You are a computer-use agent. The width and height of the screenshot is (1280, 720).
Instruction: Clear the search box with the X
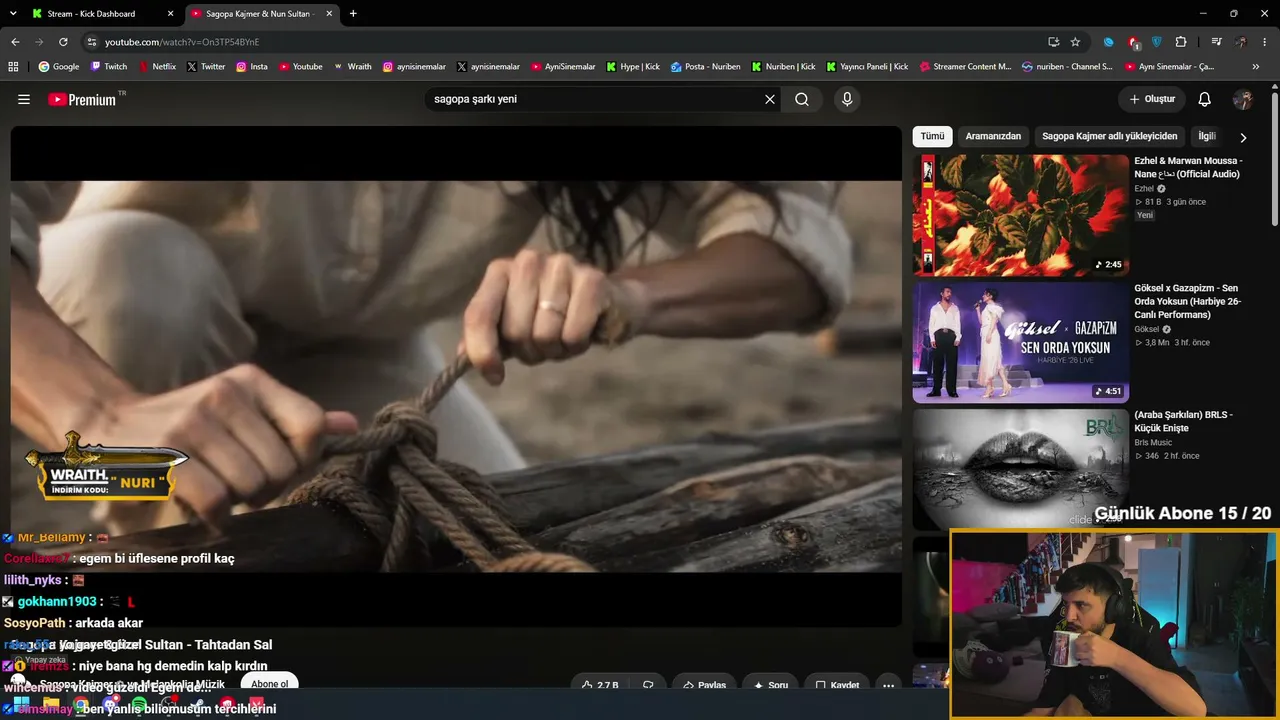pos(770,99)
